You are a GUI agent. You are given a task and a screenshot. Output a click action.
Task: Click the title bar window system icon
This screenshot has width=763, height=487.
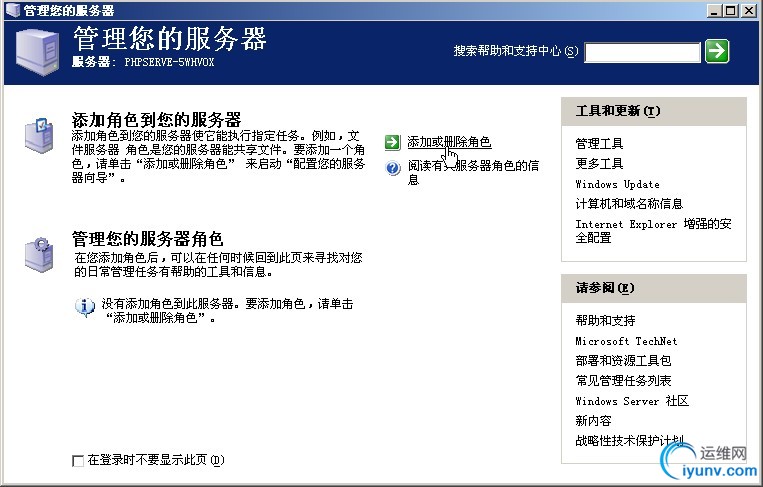(13, 9)
